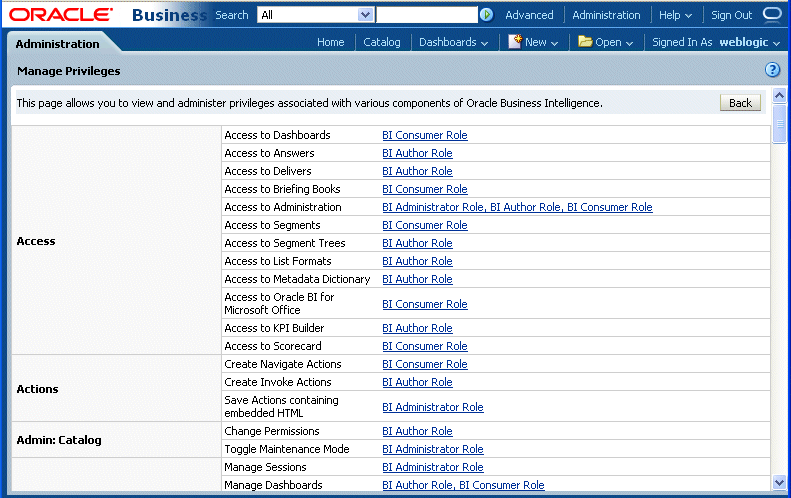
Task: Go to Home
Action: (330, 42)
